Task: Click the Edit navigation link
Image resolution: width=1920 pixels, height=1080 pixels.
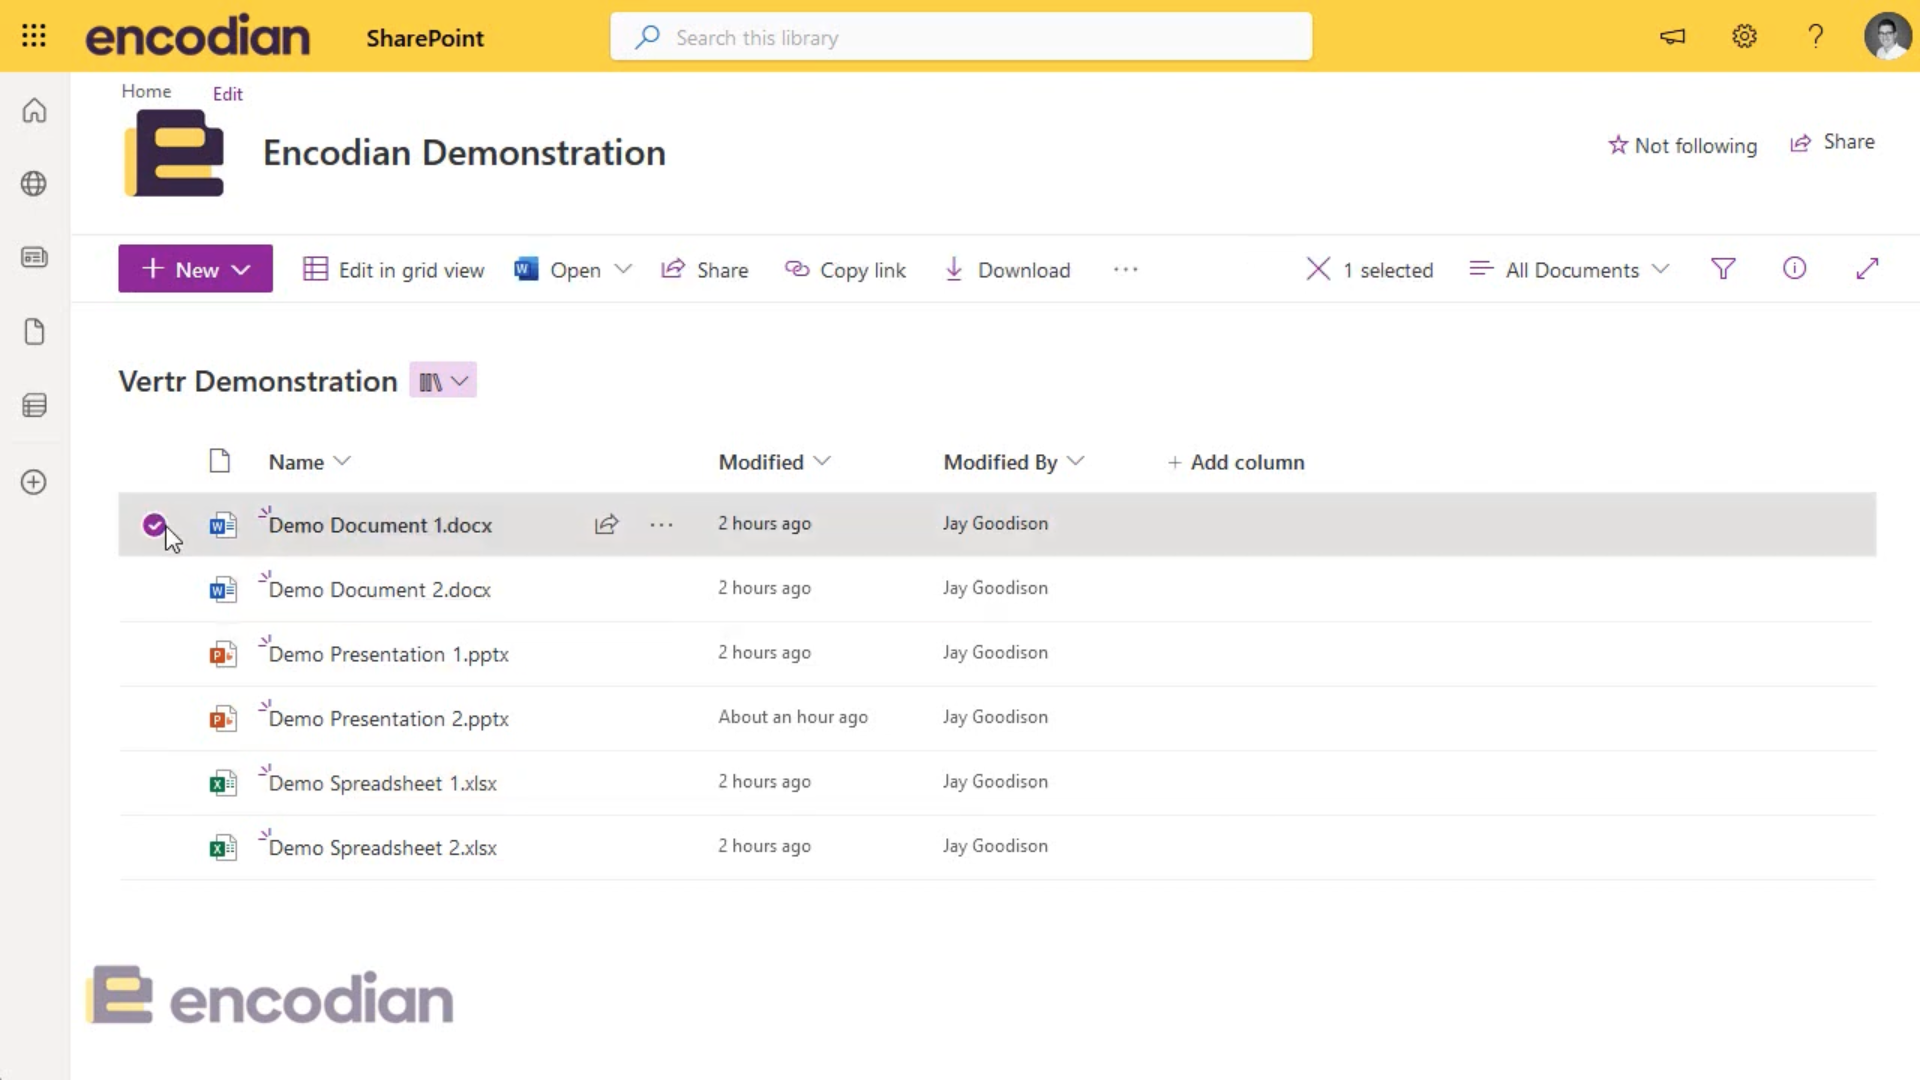Action: (x=228, y=94)
